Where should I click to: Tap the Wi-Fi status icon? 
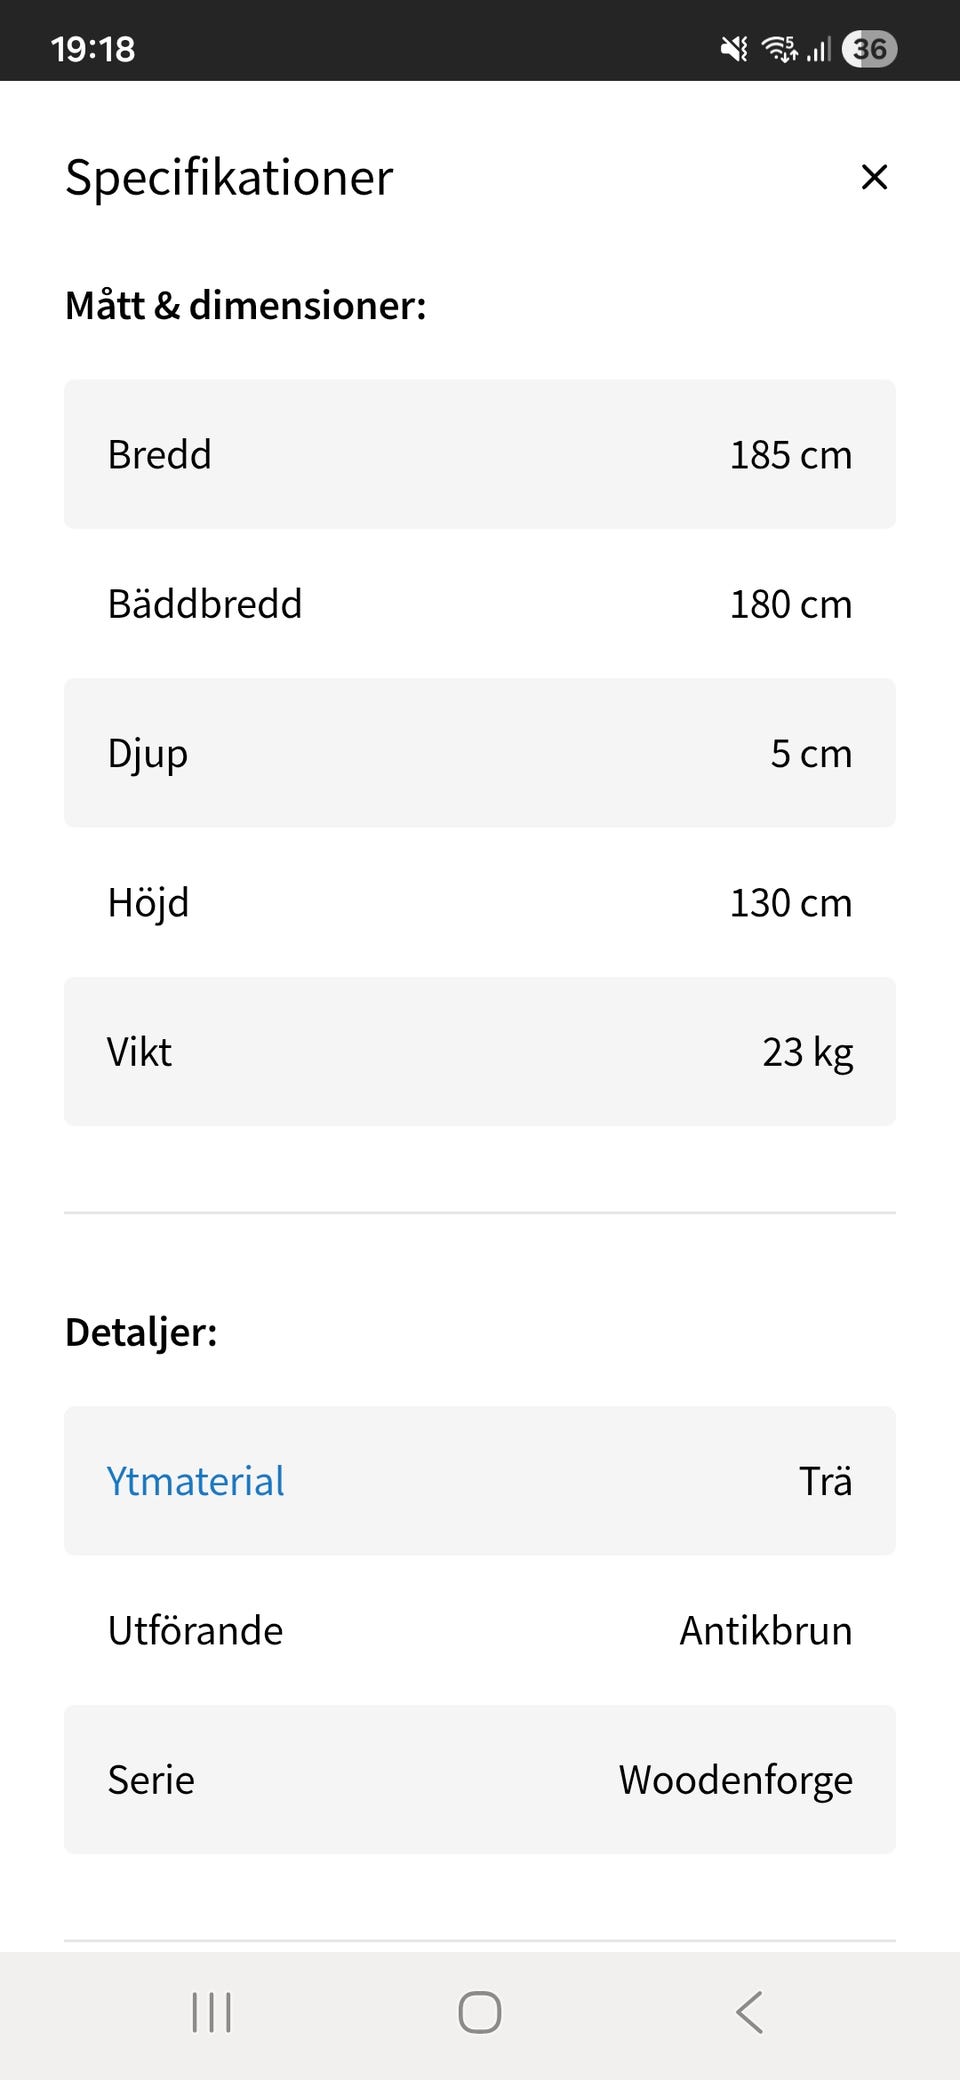click(x=779, y=48)
